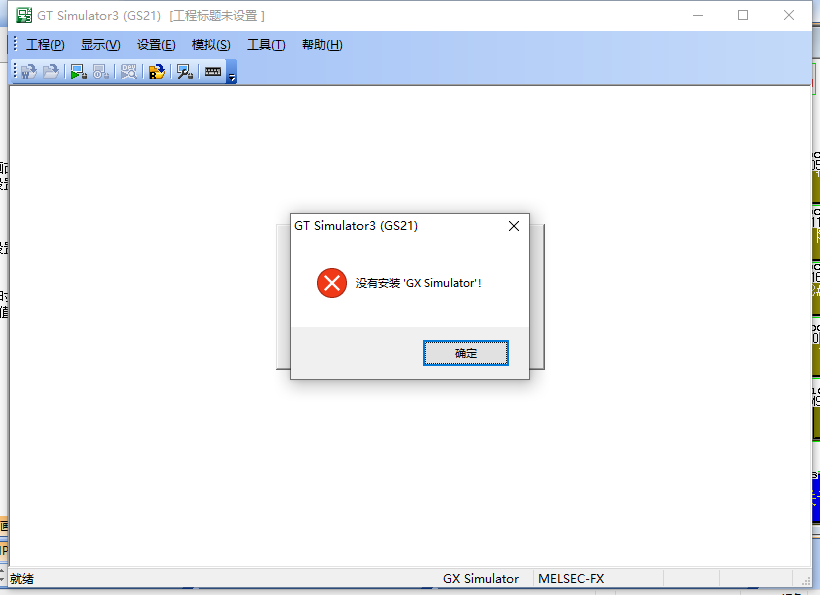820x595 pixels.
Task: Click the 确定 button in error dialog
Action: click(465, 353)
